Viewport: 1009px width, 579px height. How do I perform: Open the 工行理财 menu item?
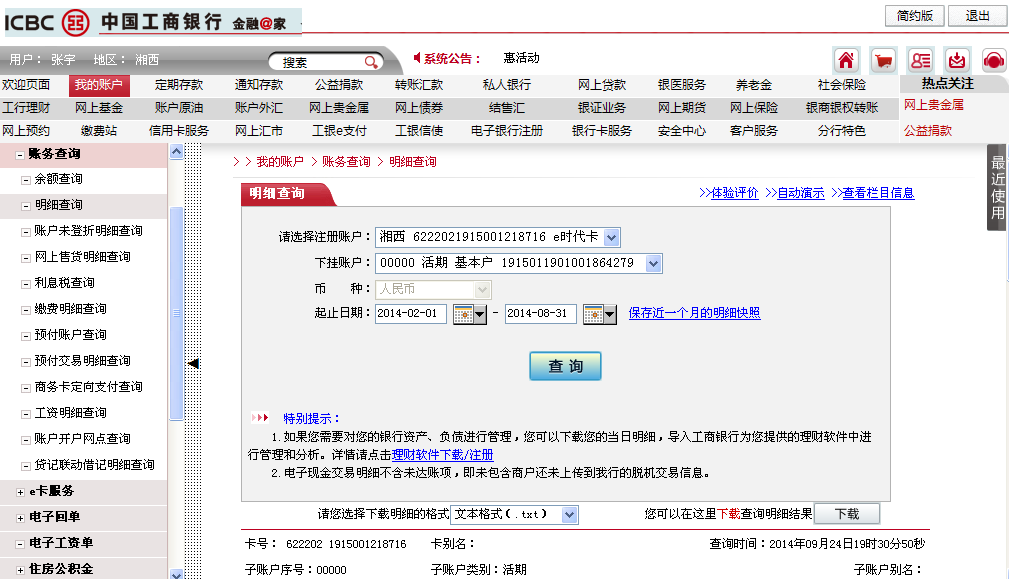(26, 108)
